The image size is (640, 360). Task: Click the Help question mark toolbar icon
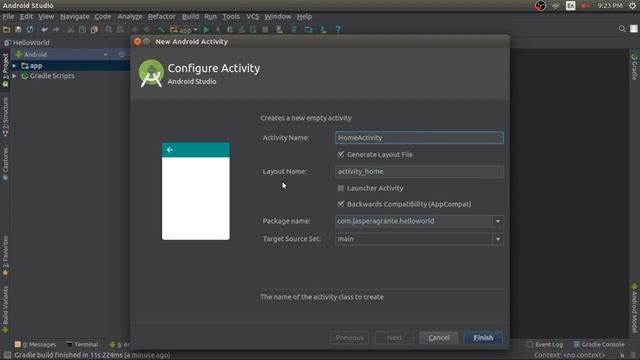(x=338, y=29)
